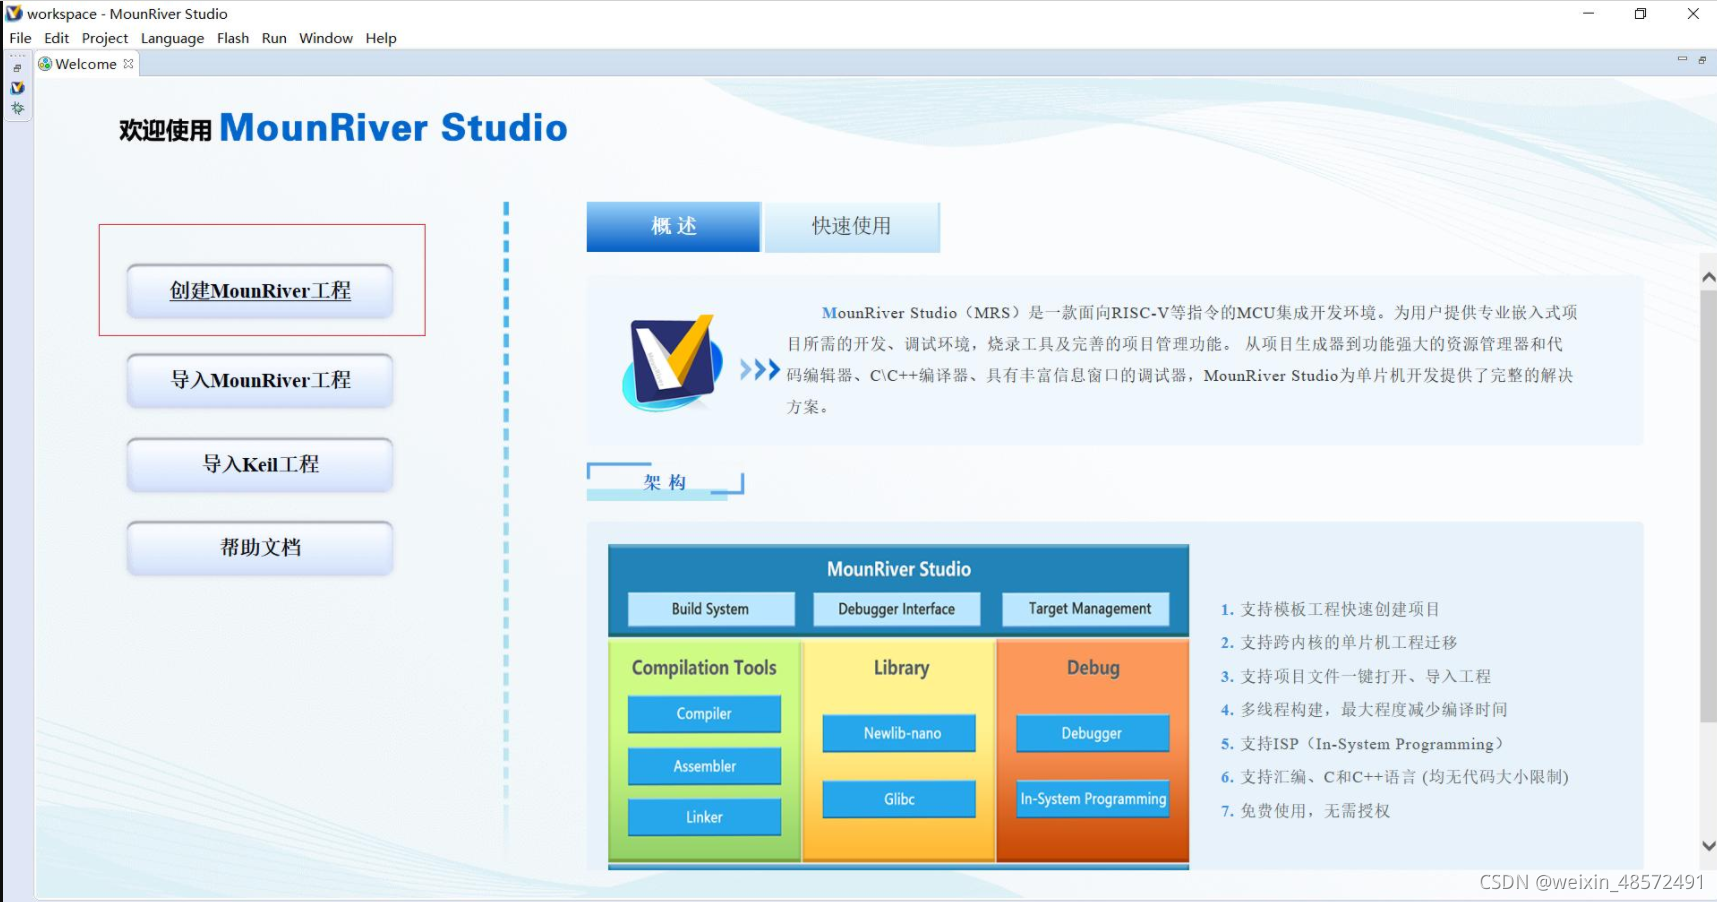Screen dimensions: 1717x902
Task: Restore down the application window
Action: (x=1640, y=14)
